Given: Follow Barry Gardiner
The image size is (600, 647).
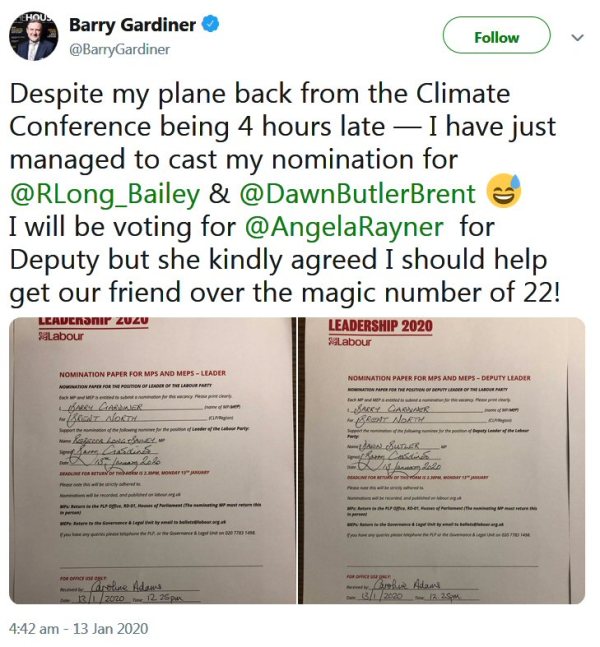Looking at the screenshot, I should [496, 35].
